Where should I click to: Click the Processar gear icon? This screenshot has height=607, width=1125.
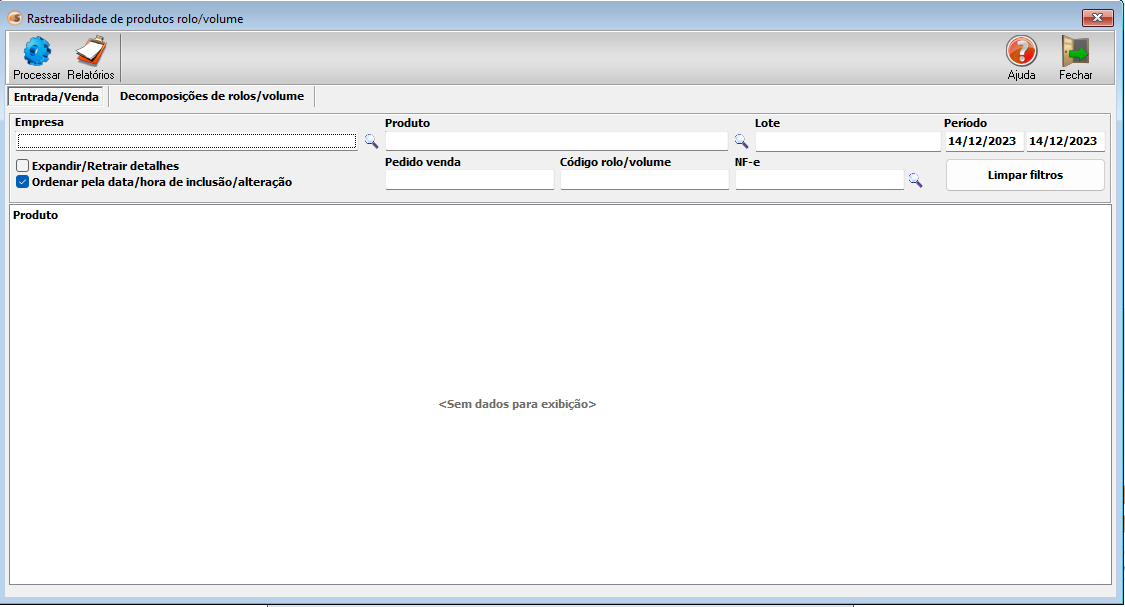[x=37, y=52]
